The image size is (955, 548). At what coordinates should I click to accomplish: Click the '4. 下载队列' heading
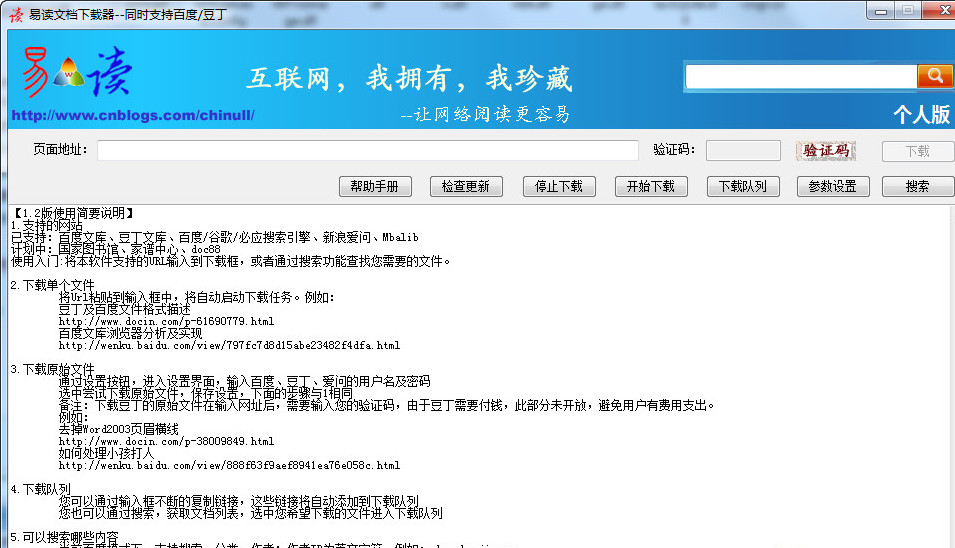41,489
